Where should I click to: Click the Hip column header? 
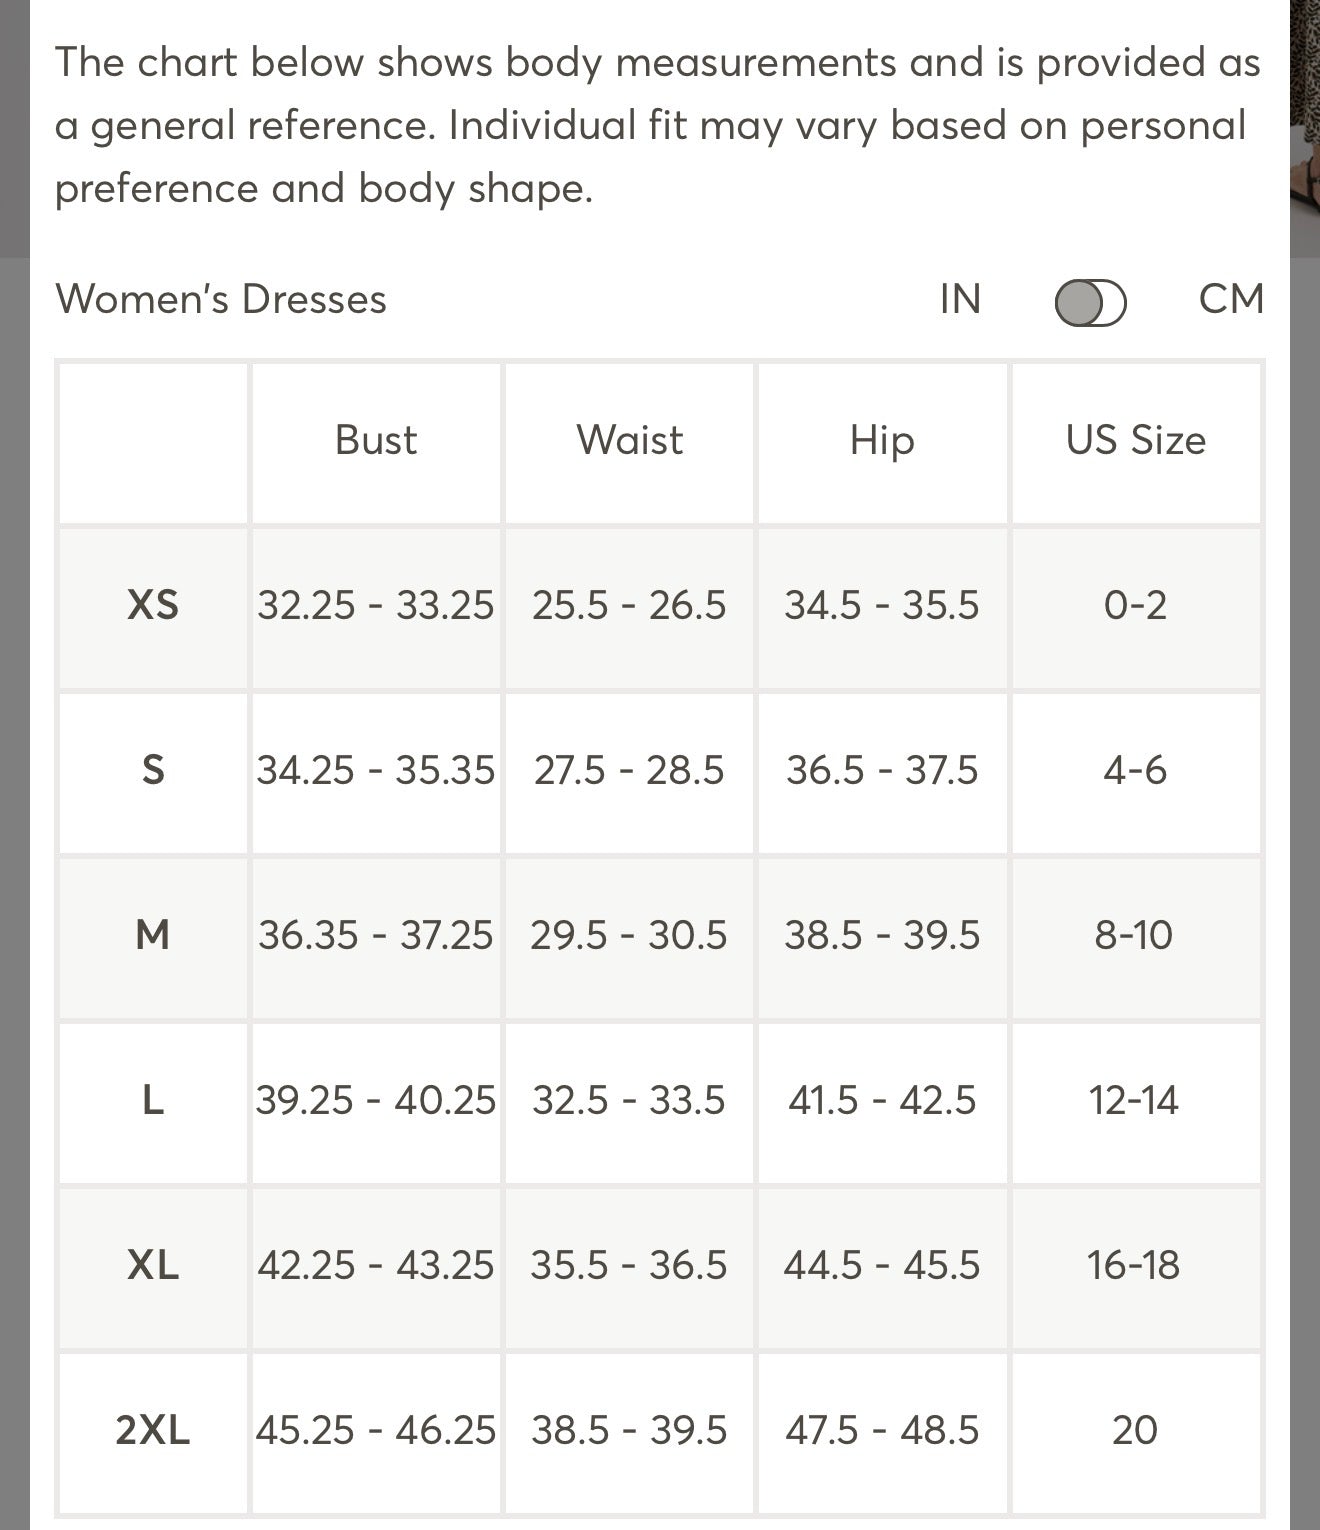(x=882, y=441)
